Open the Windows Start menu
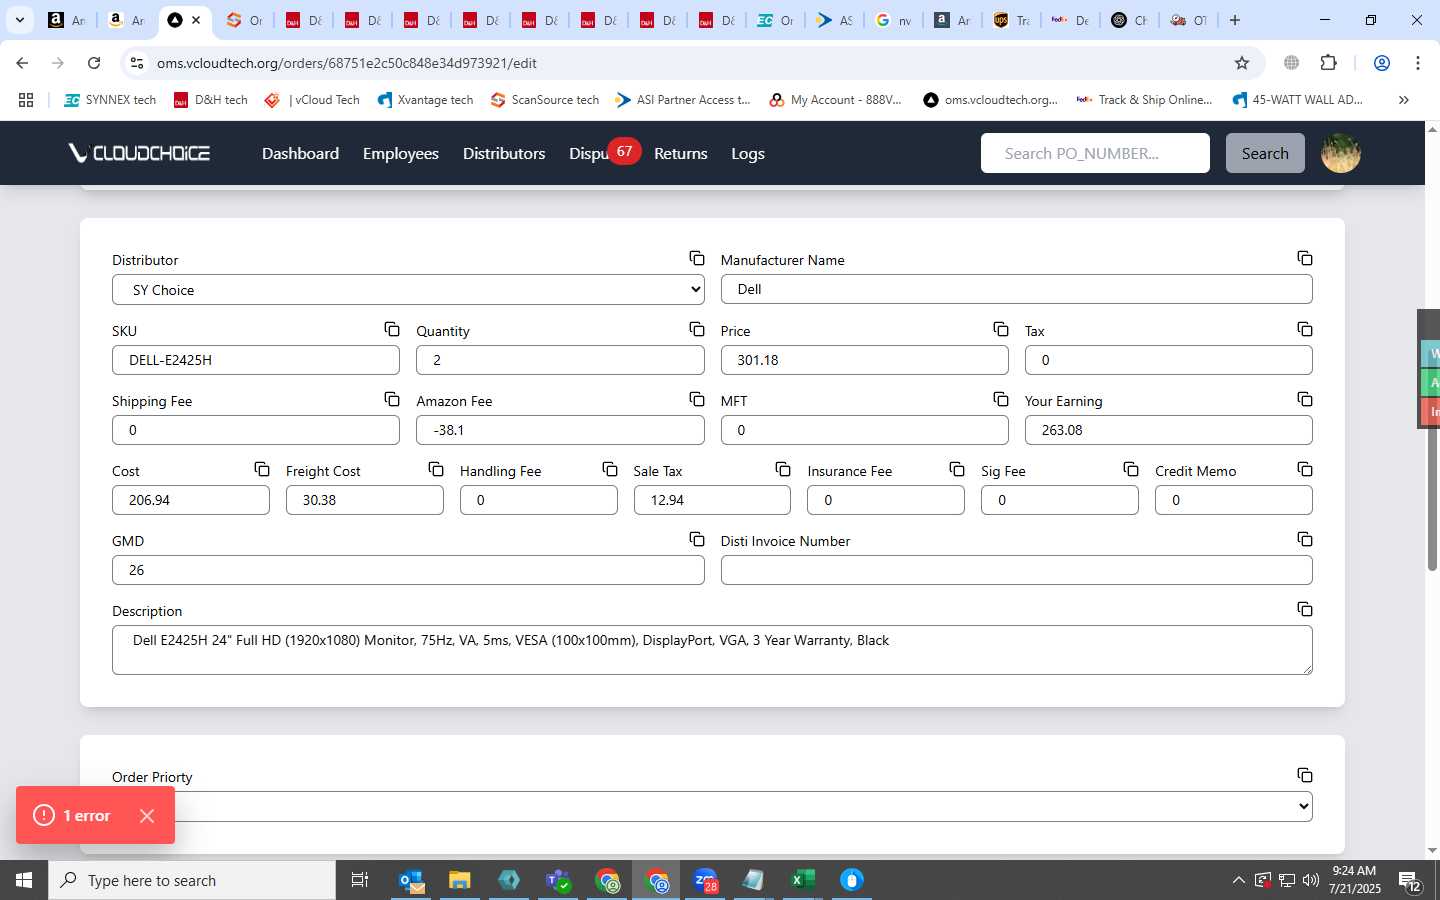 pyautogui.click(x=24, y=880)
